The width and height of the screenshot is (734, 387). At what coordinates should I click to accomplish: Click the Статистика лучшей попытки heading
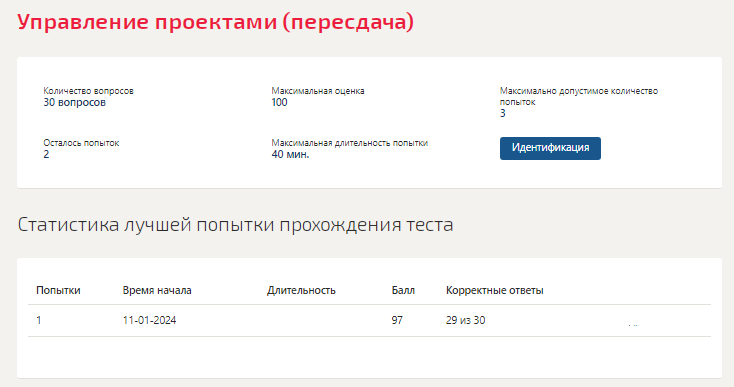click(235, 225)
